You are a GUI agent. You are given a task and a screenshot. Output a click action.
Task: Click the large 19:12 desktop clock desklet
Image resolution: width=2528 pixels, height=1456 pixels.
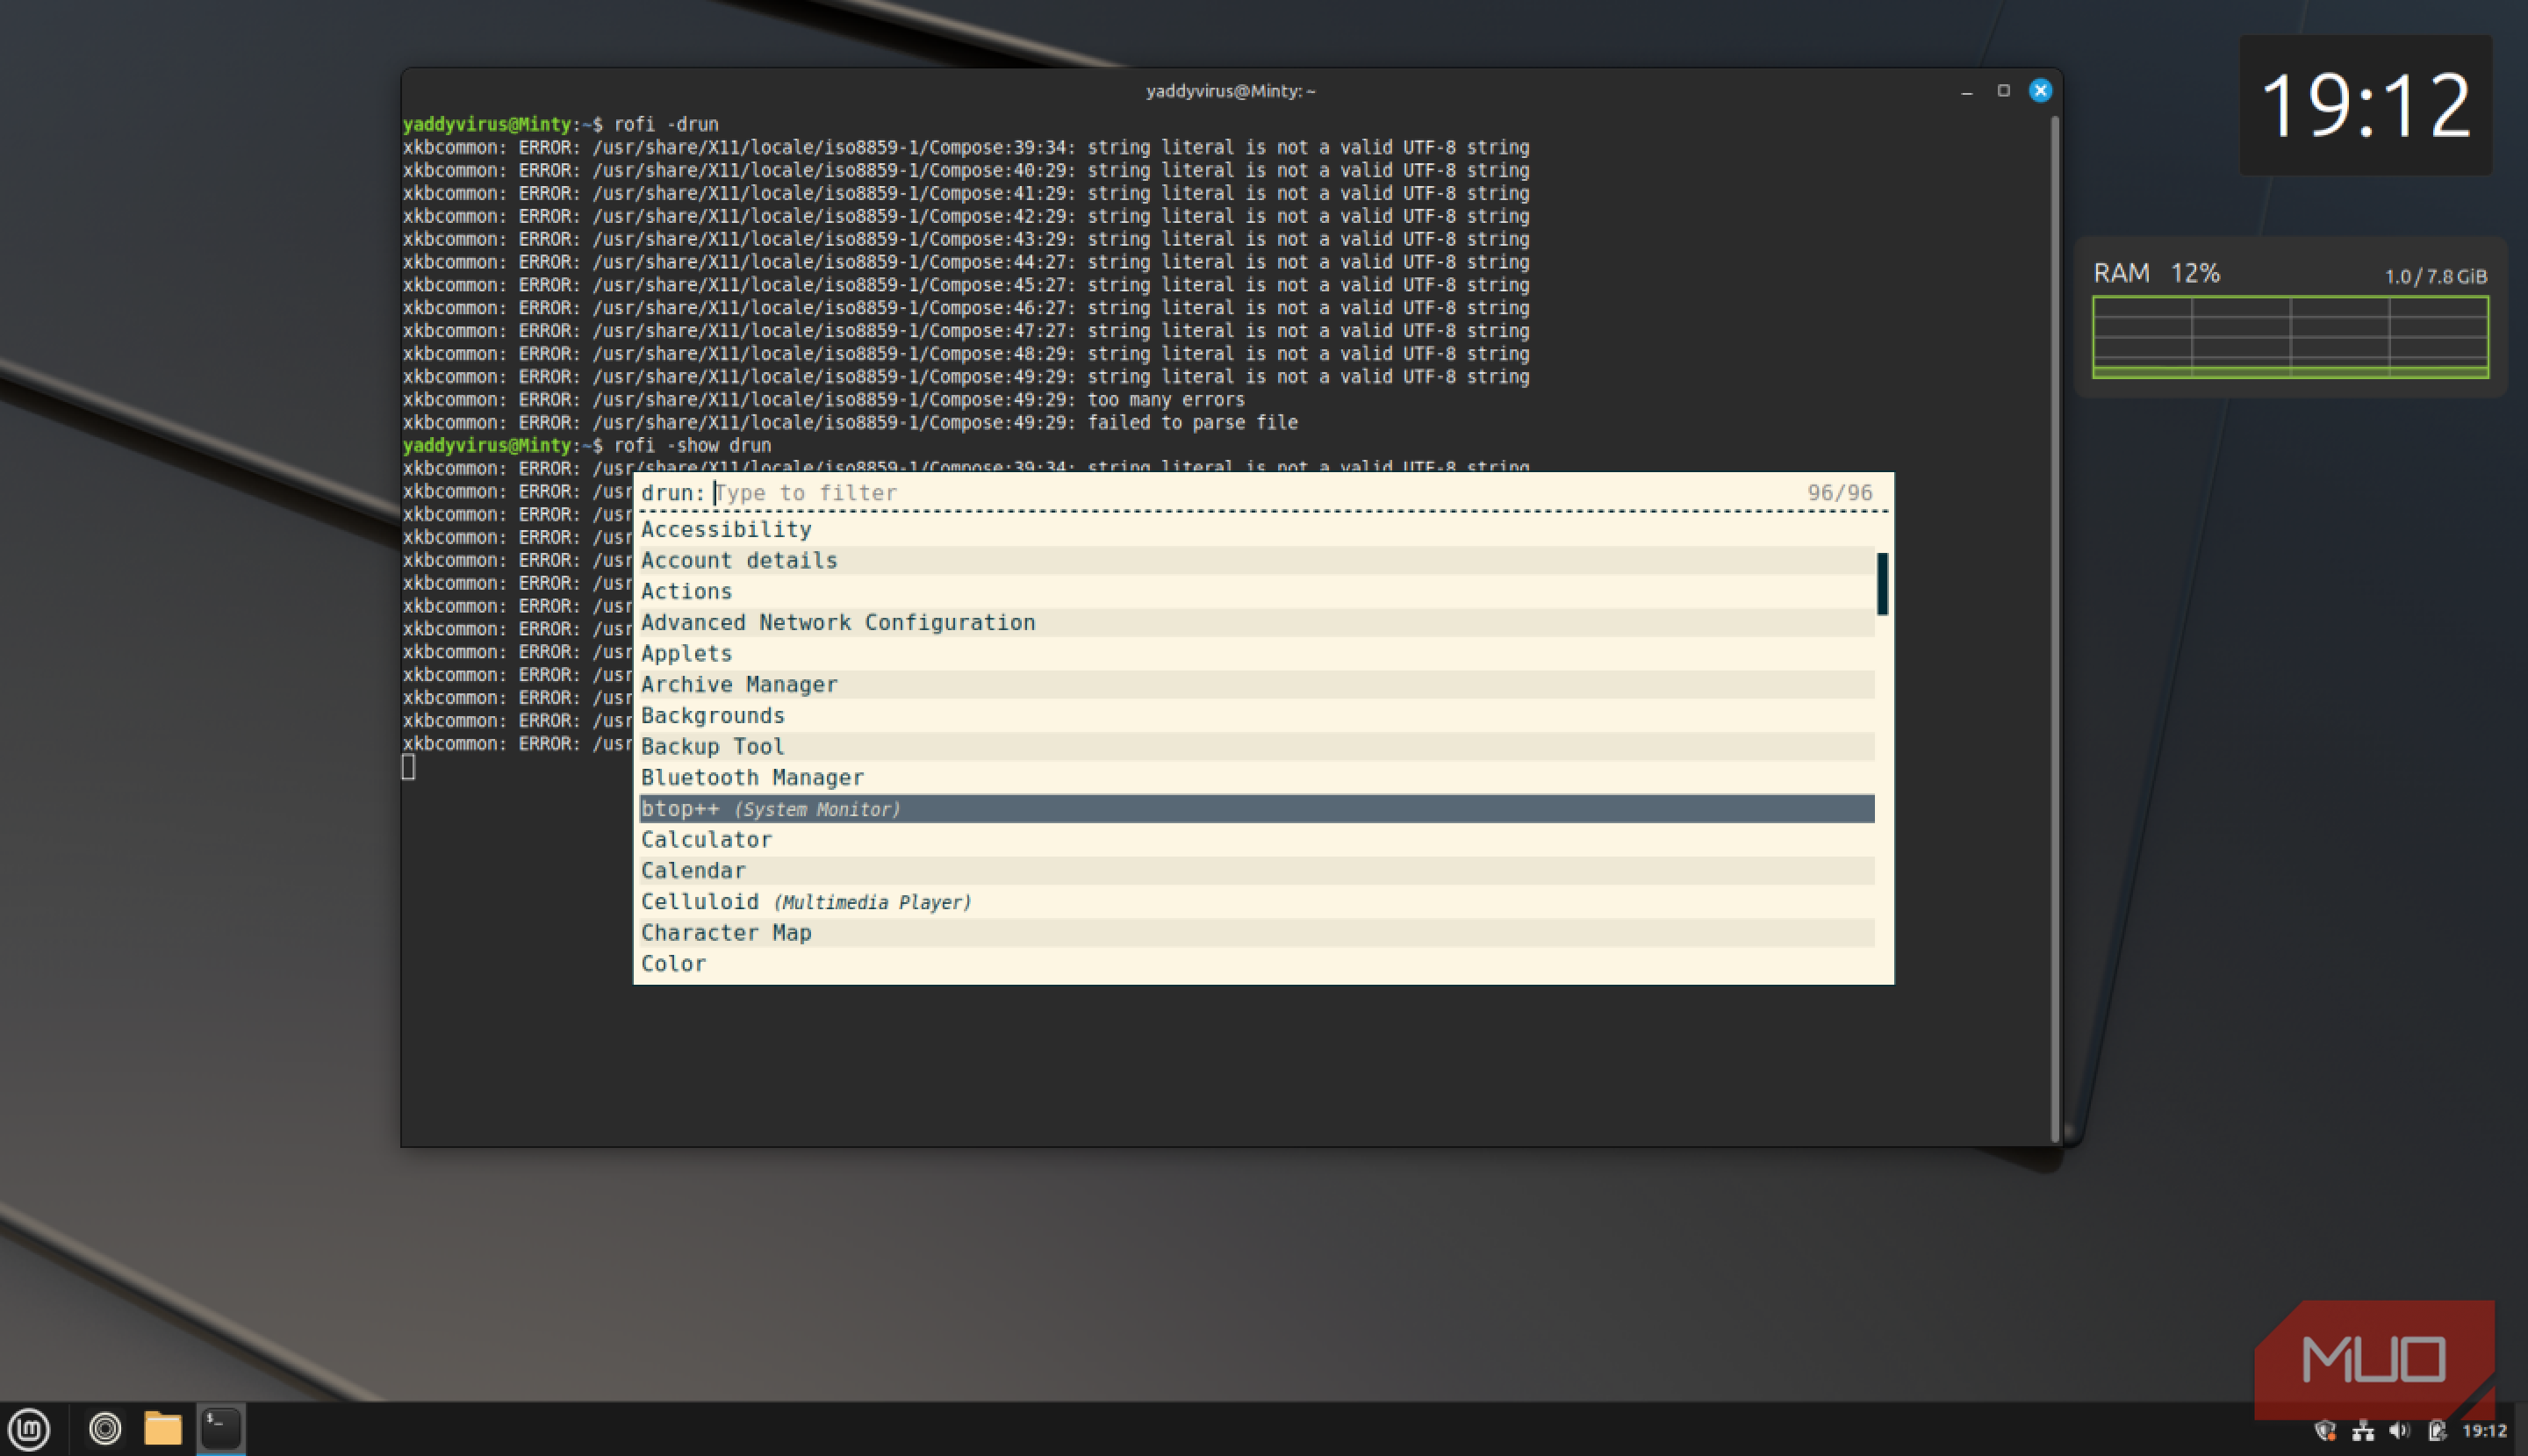pyautogui.click(x=2365, y=105)
